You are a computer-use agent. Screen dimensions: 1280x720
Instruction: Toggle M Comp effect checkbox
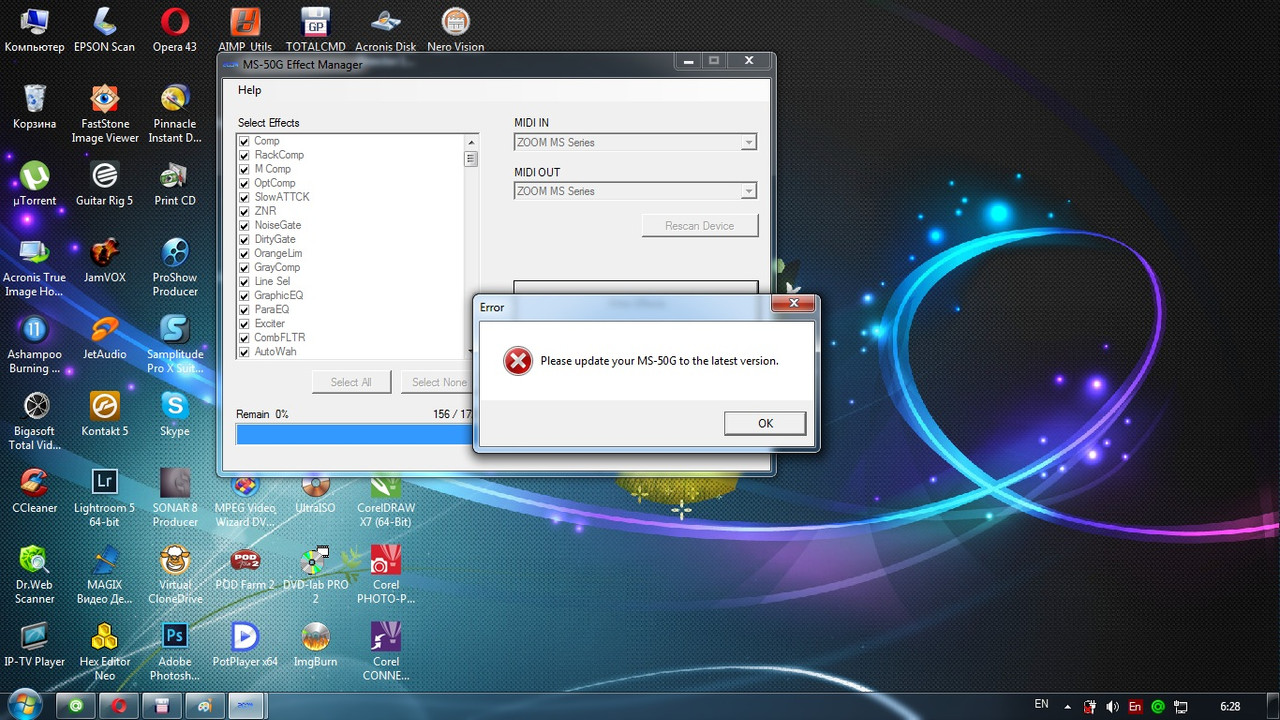244,169
